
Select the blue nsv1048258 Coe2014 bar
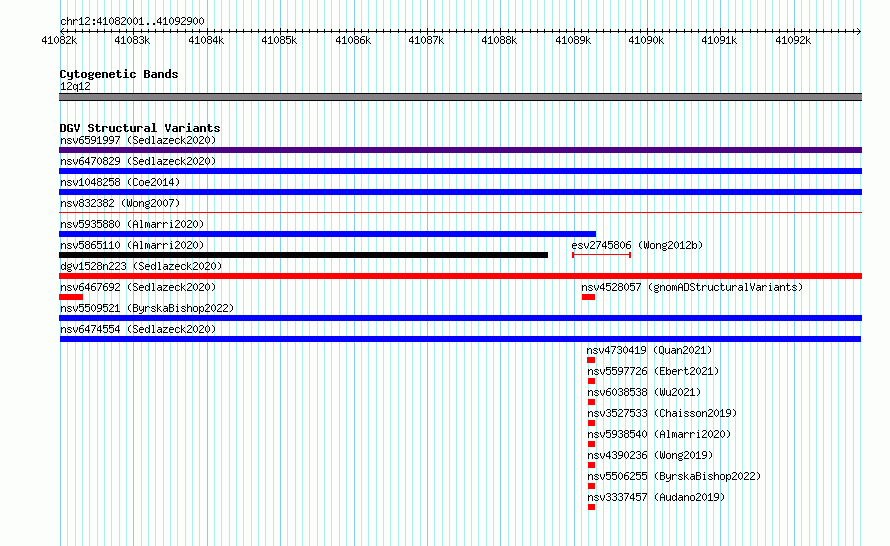[x=460, y=192]
